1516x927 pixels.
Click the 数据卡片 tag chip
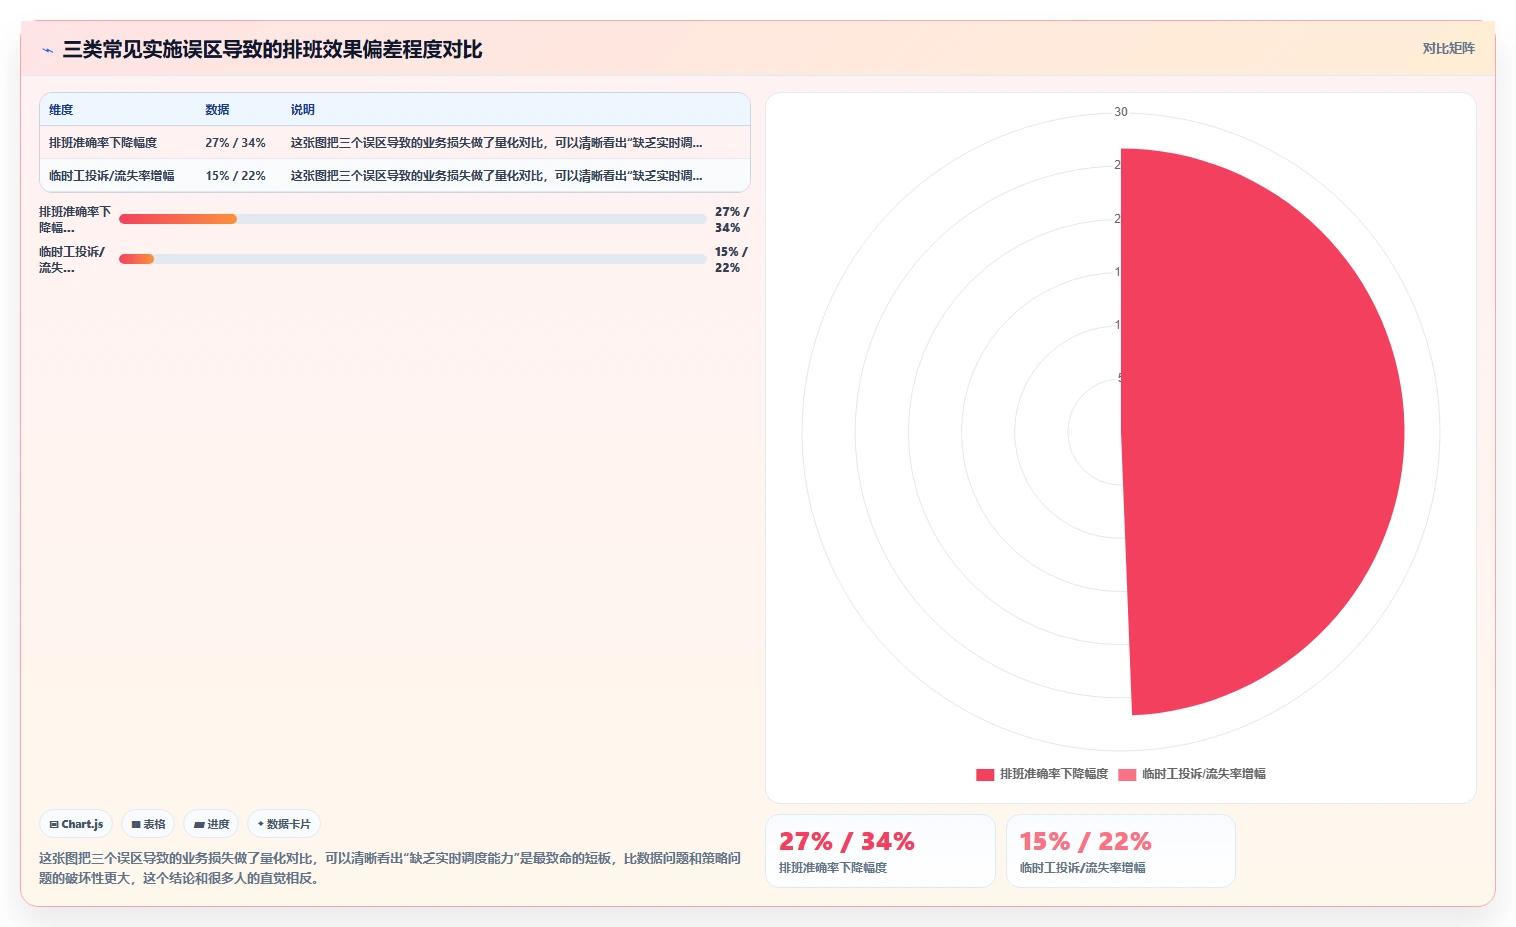(x=284, y=824)
